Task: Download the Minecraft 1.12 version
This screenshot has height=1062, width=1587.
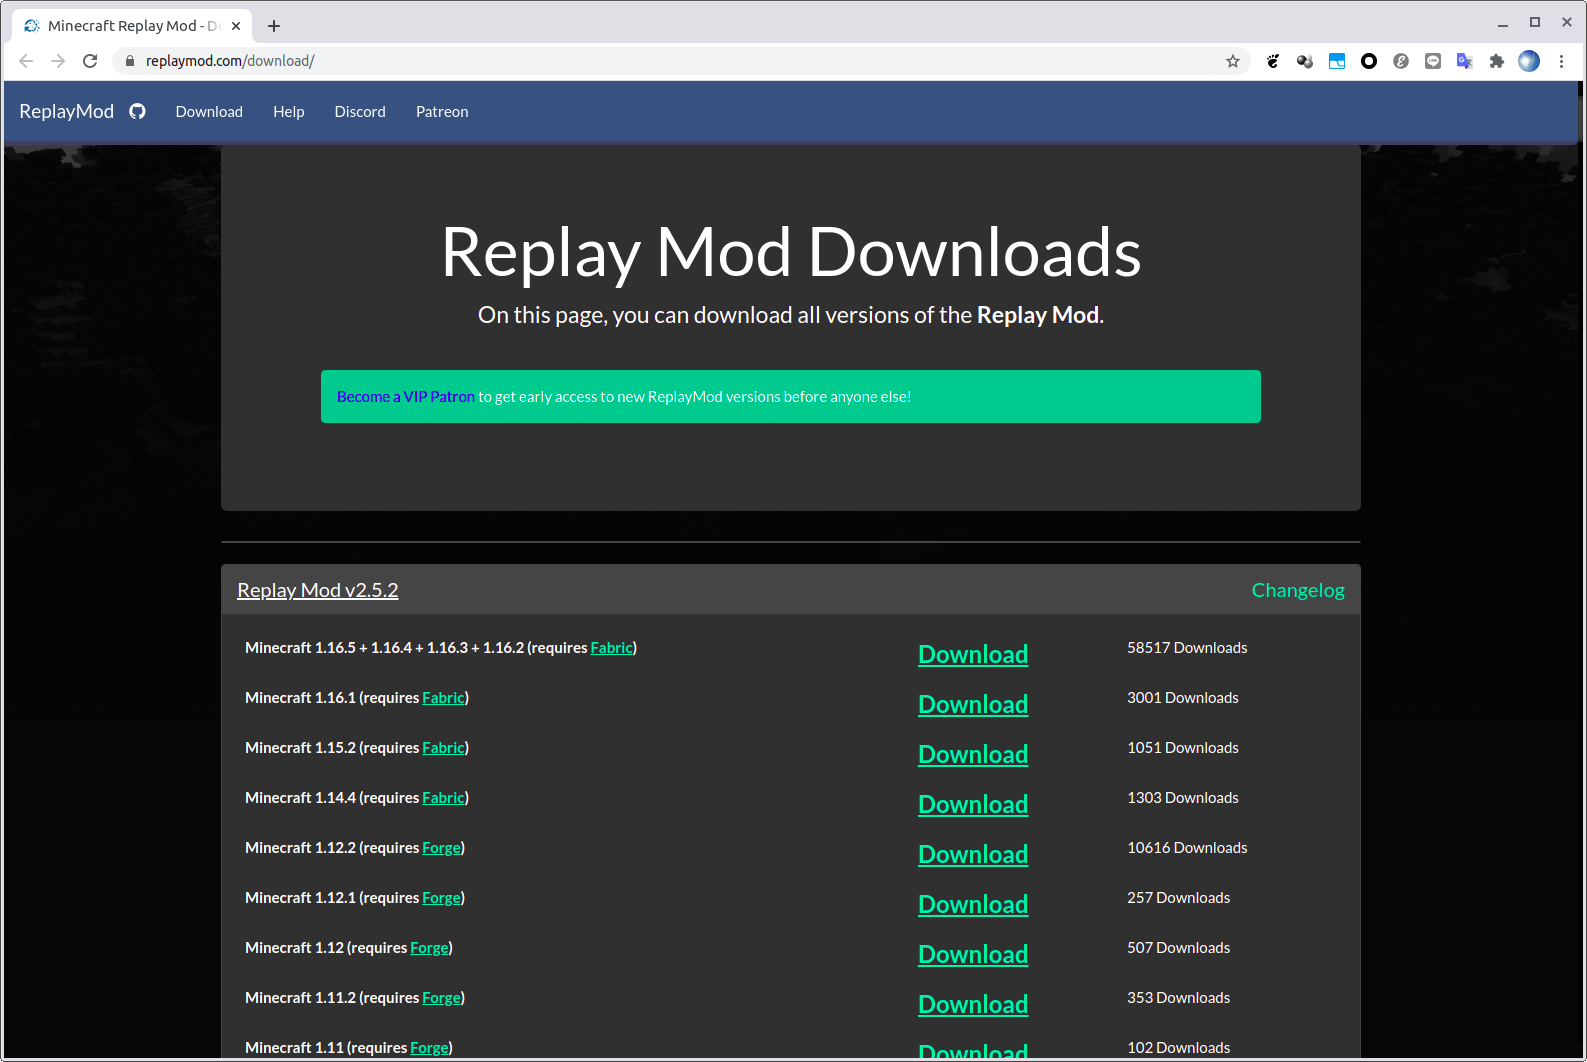Action: coord(973,954)
